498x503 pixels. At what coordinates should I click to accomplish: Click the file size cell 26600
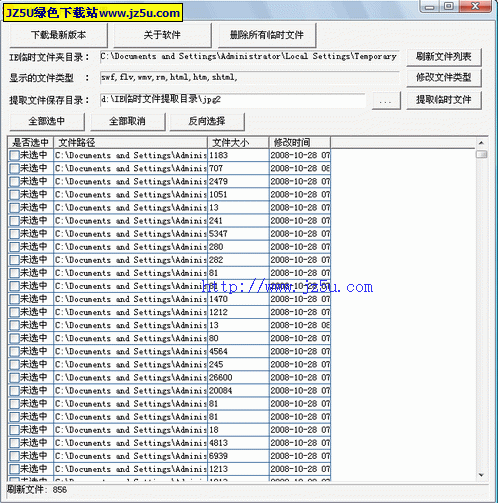[238, 377]
